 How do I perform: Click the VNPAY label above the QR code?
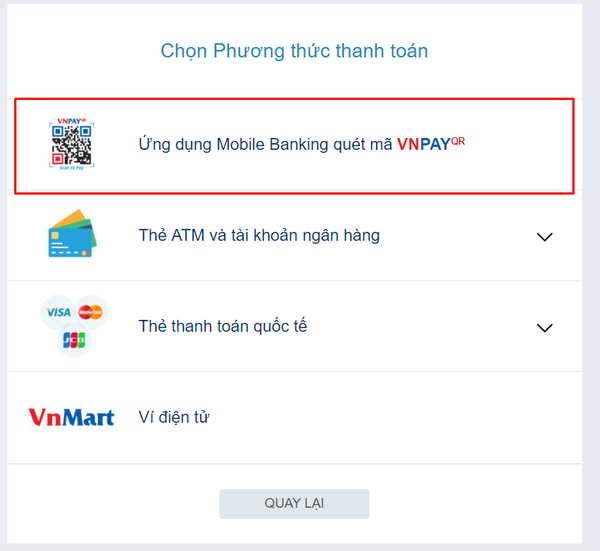point(71,121)
